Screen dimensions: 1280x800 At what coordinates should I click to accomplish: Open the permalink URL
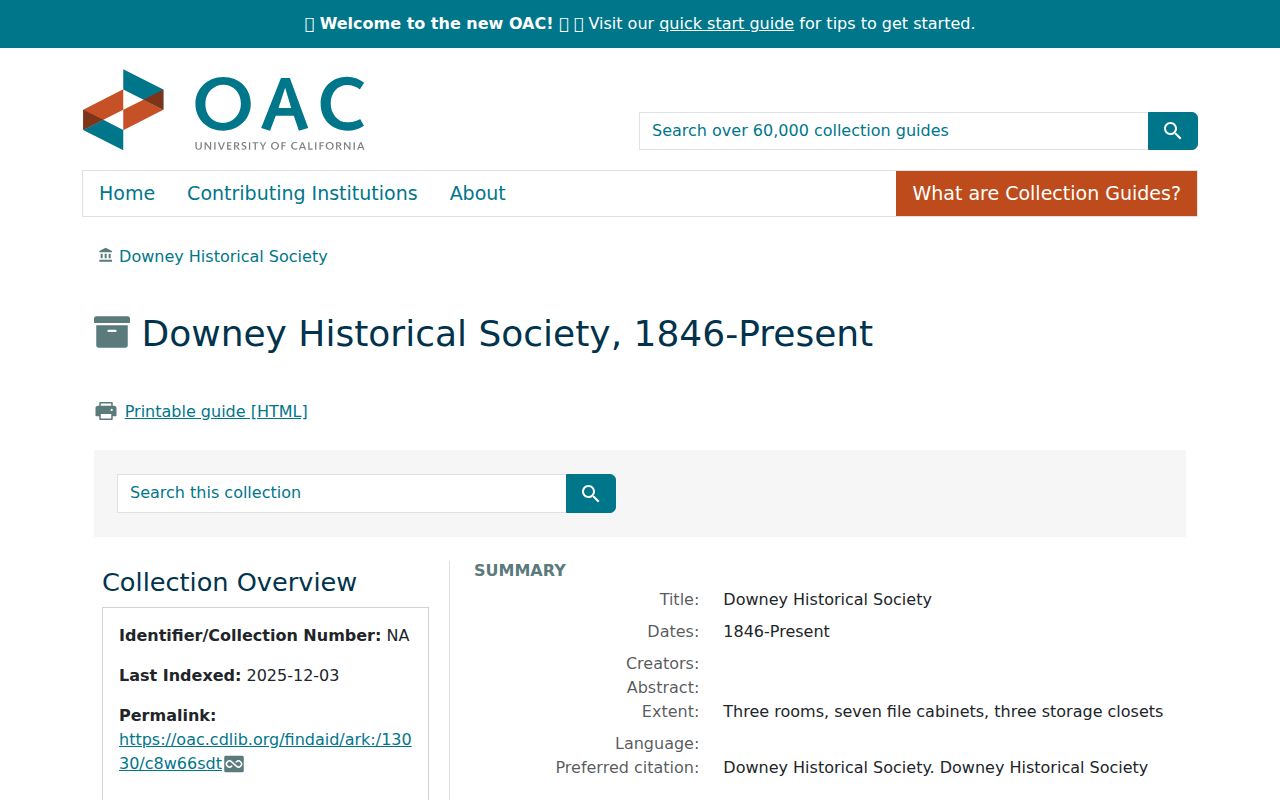[x=265, y=752]
